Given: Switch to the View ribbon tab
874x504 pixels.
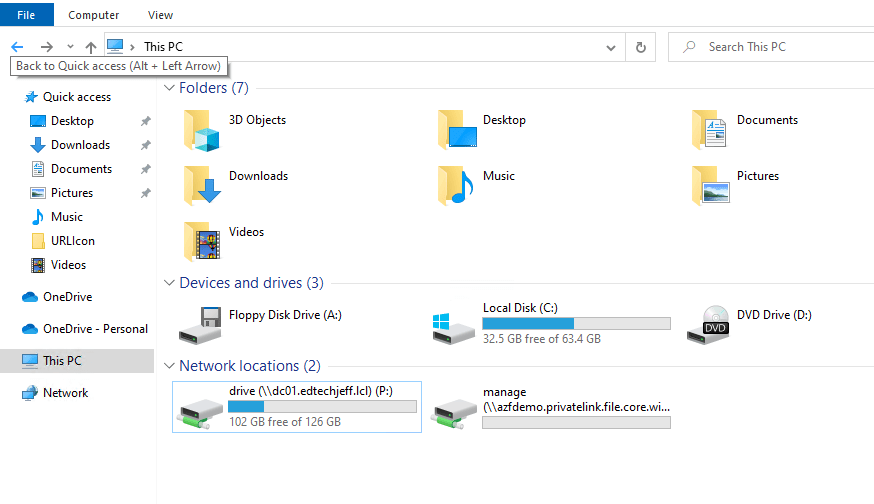Looking at the screenshot, I should (160, 15).
